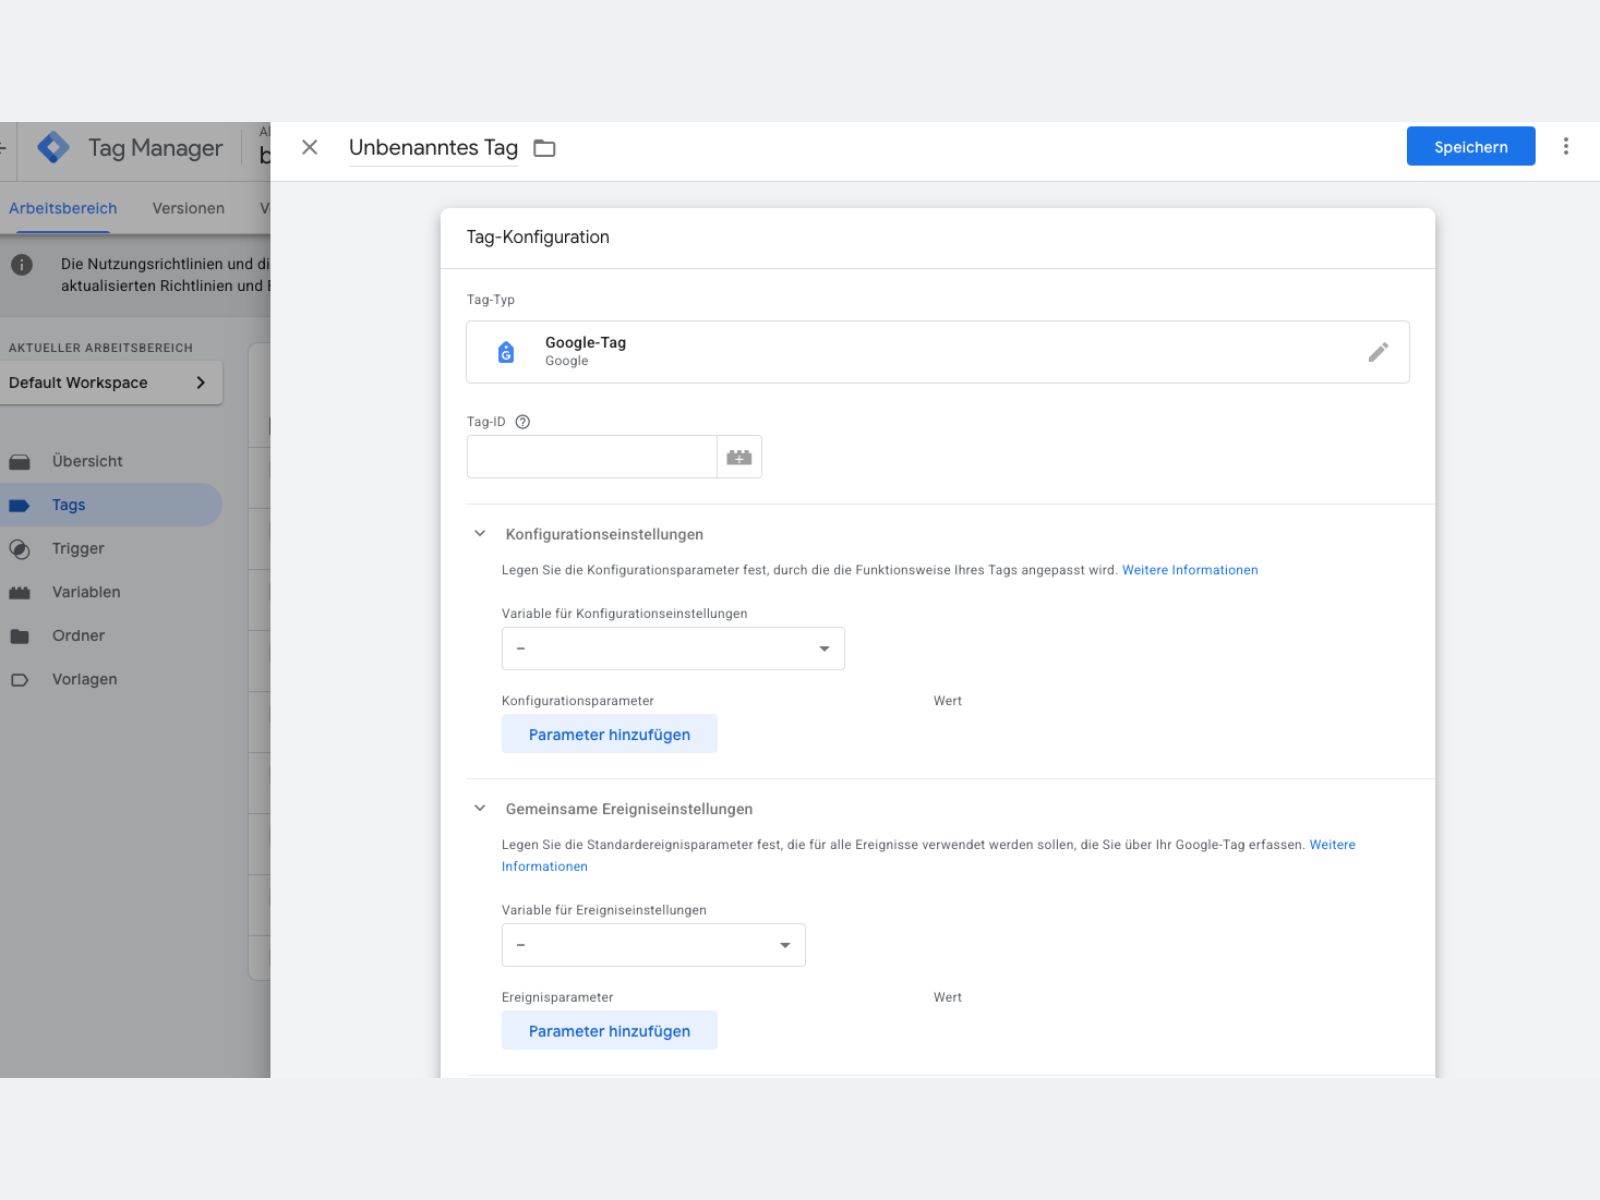Image resolution: width=1600 pixels, height=1200 pixels.
Task: Click the variable picker icon next to Tag-ID
Action: click(x=739, y=457)
